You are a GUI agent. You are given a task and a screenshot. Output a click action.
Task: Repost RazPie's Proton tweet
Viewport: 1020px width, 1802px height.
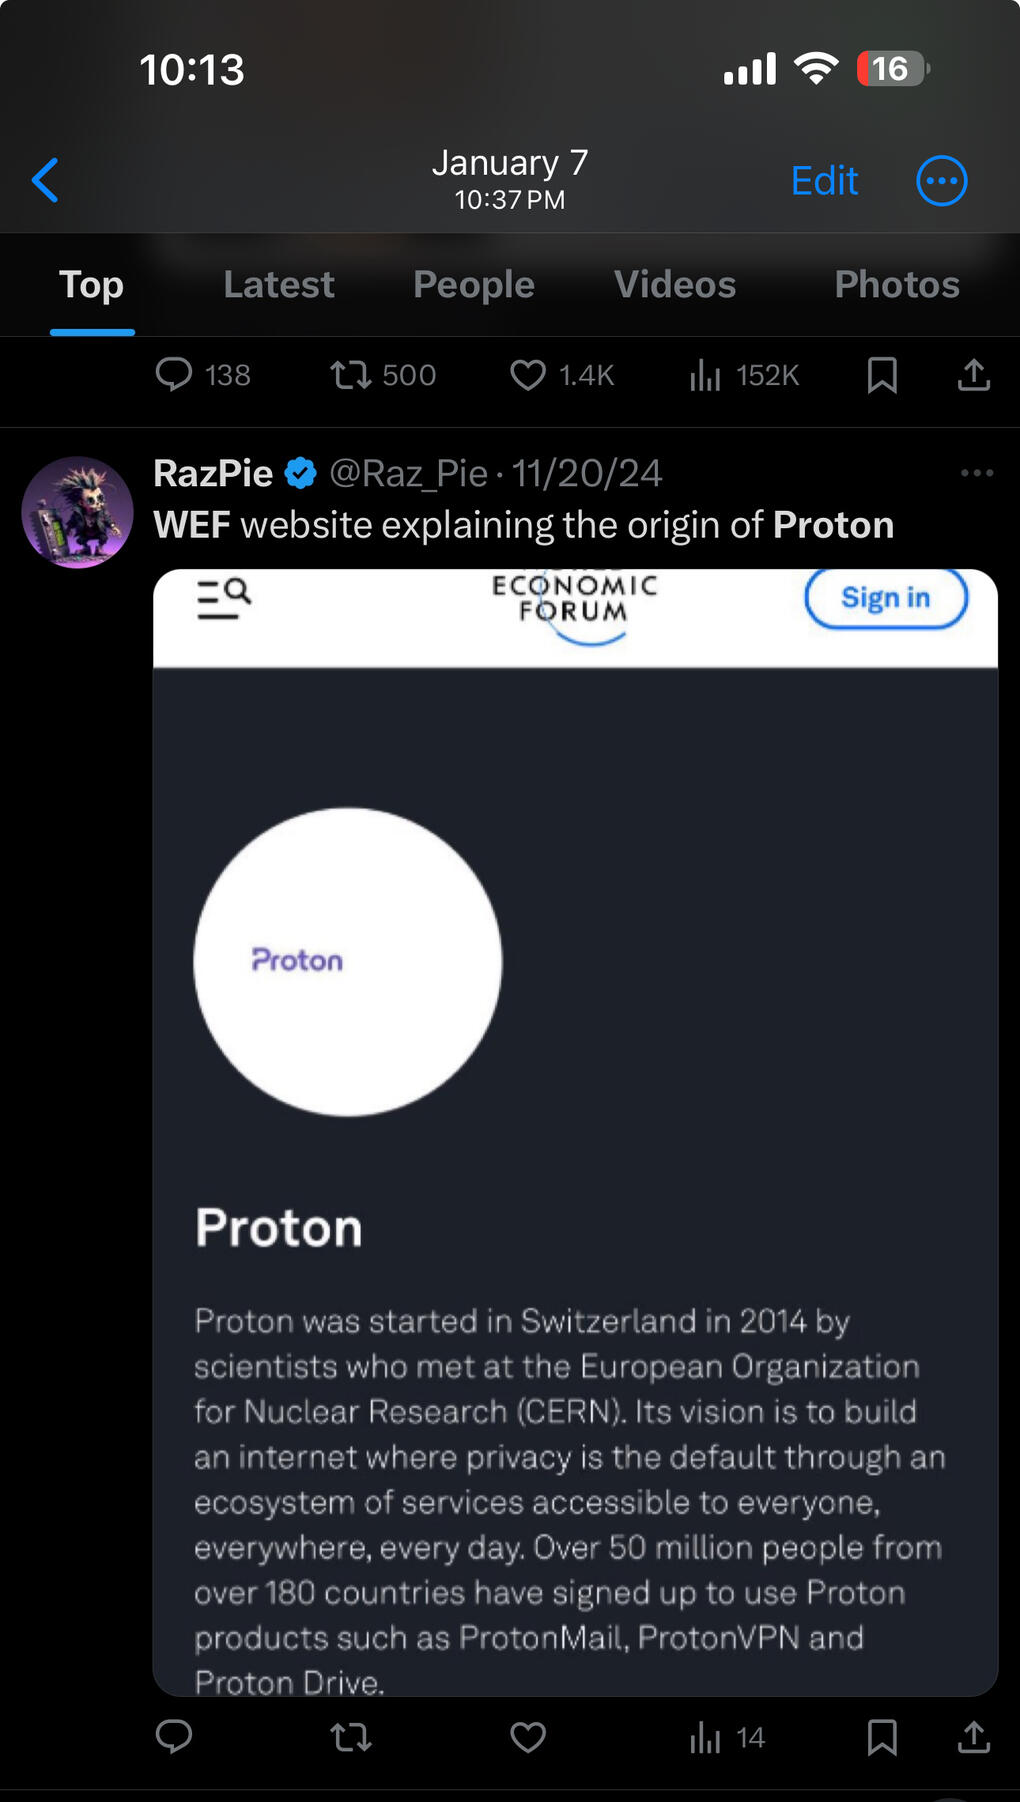pyautogui.click(x=351, y=1738)
